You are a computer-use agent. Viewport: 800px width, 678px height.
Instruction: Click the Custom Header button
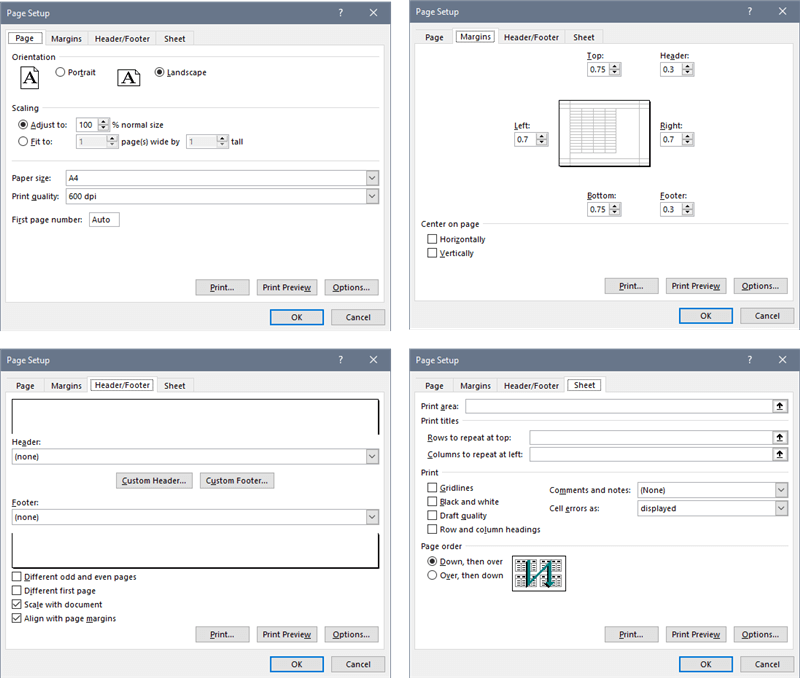click(154, 480)
